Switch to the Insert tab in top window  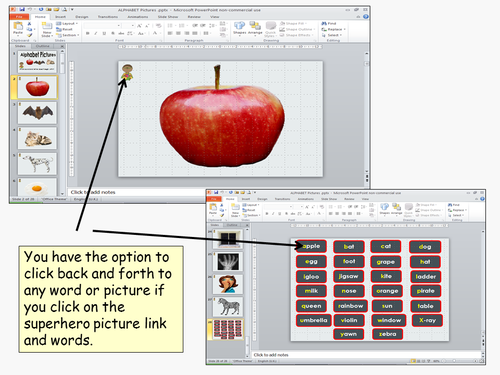pyautogui.click(x=60, y=16)
